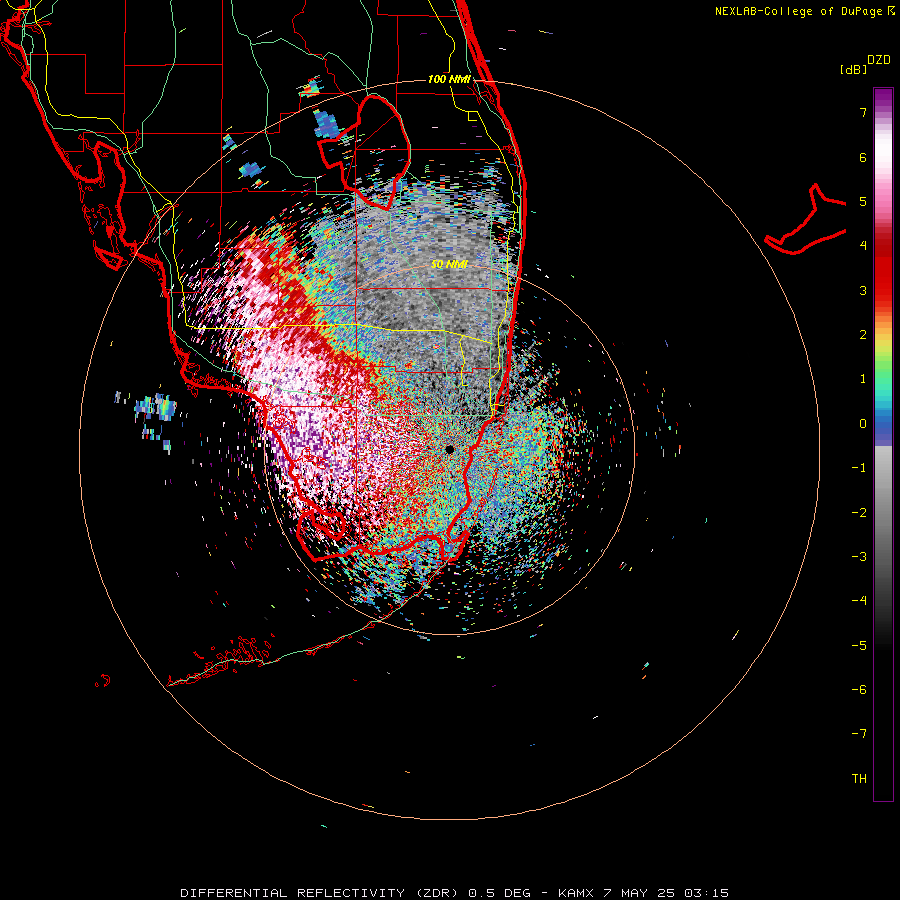
Task: Click the black radar site dot
Action: [449, 449]
